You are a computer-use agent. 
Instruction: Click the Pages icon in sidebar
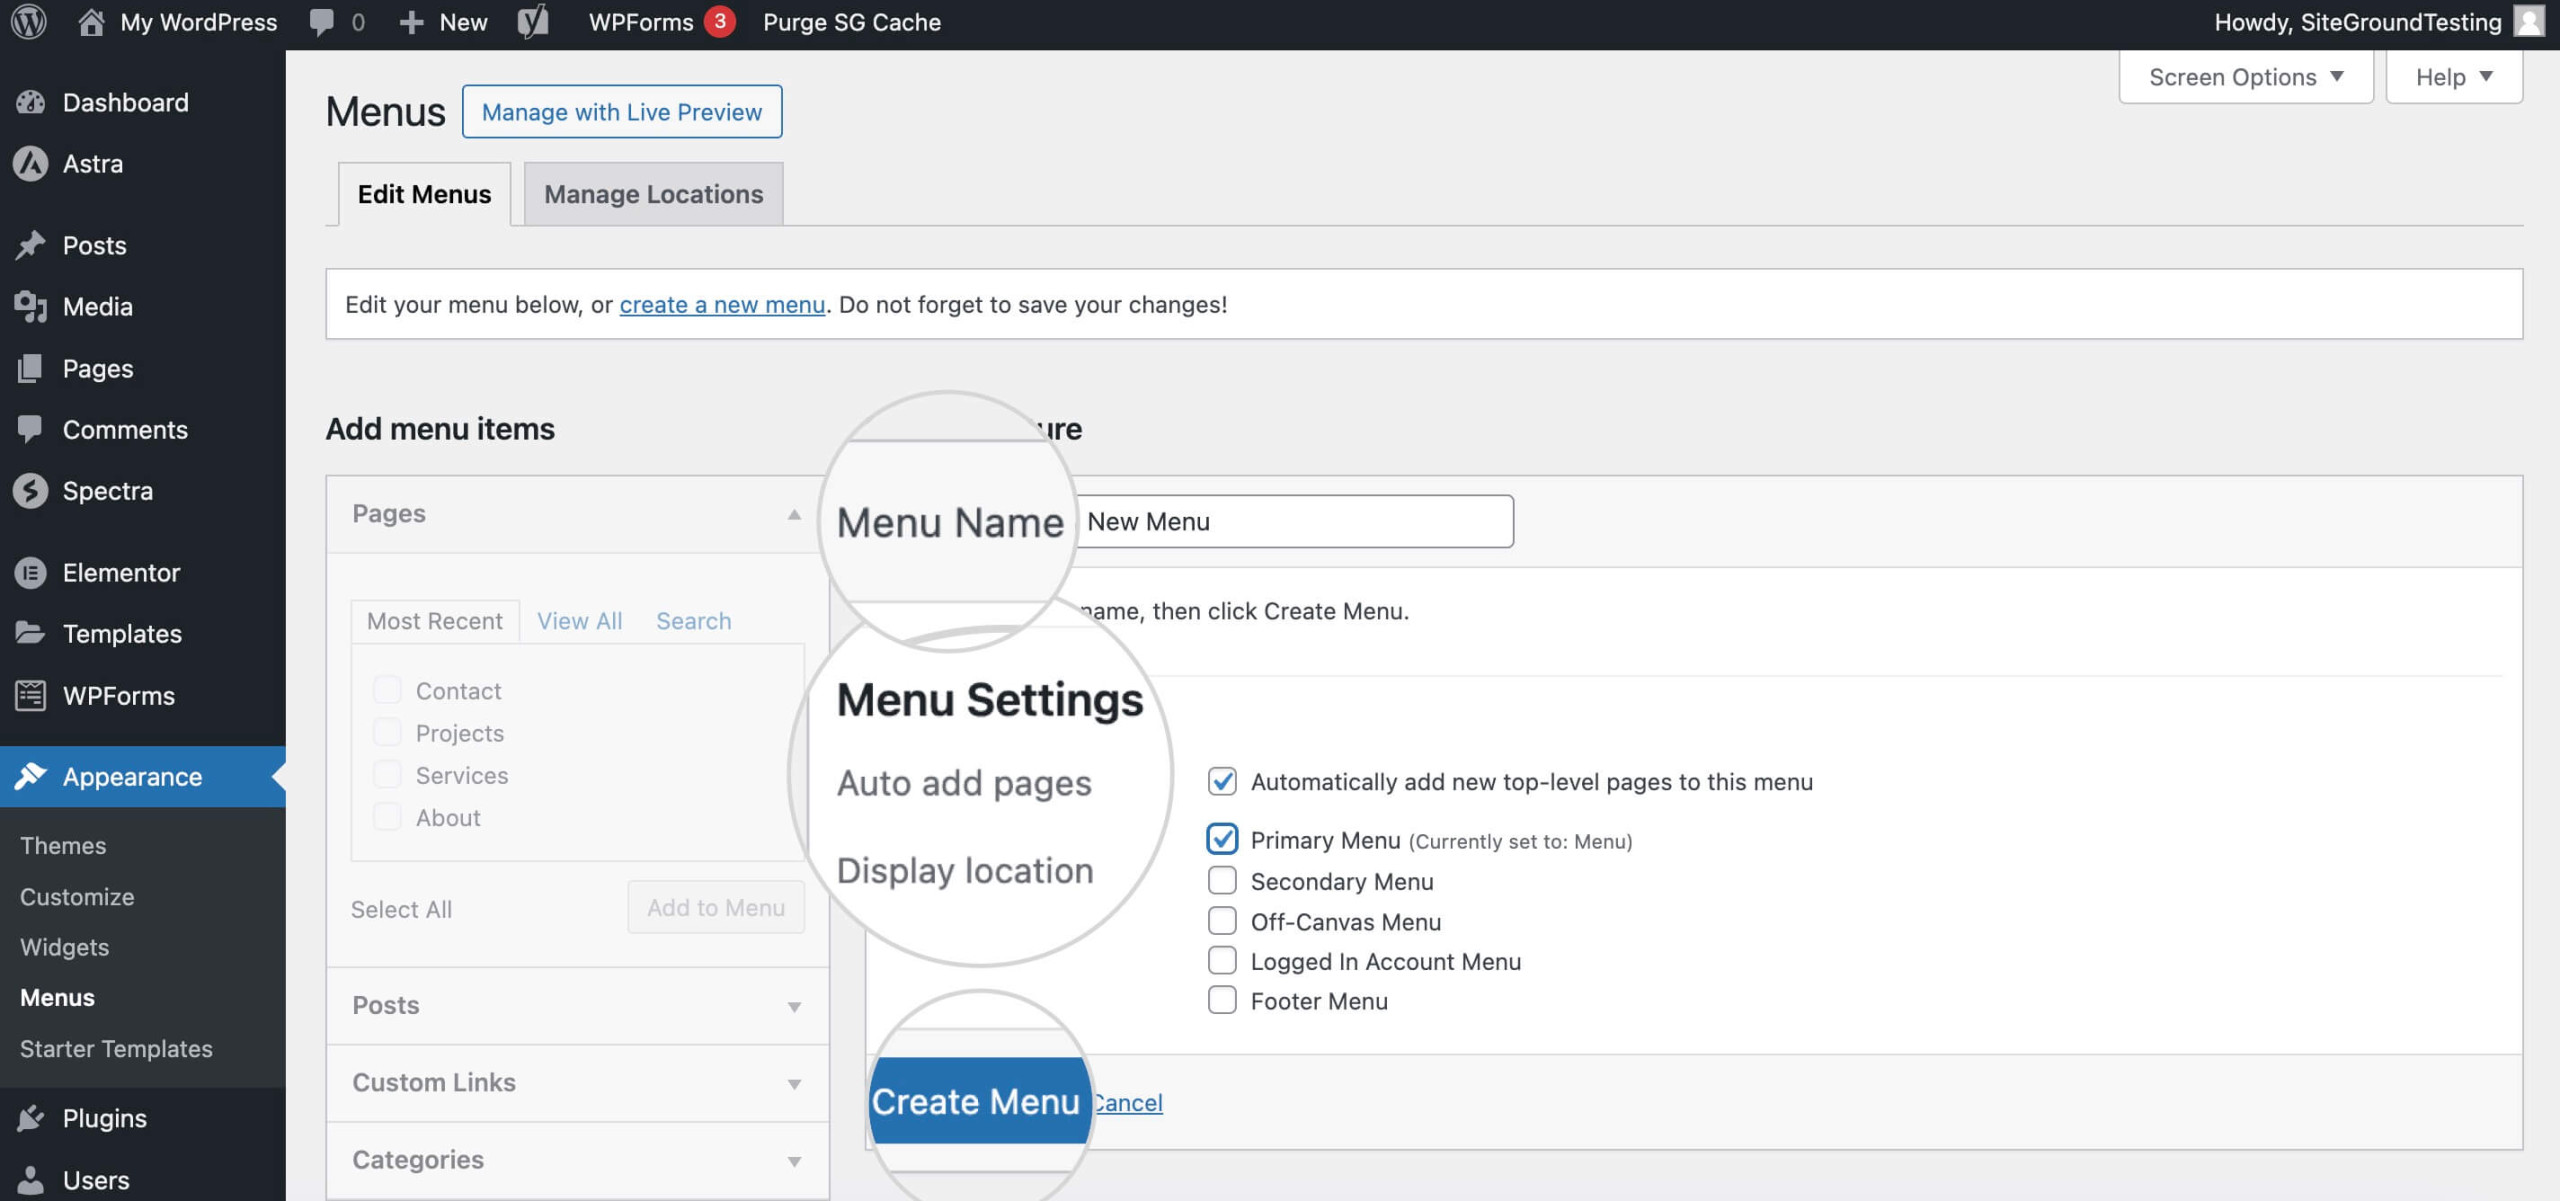[31, 368]
